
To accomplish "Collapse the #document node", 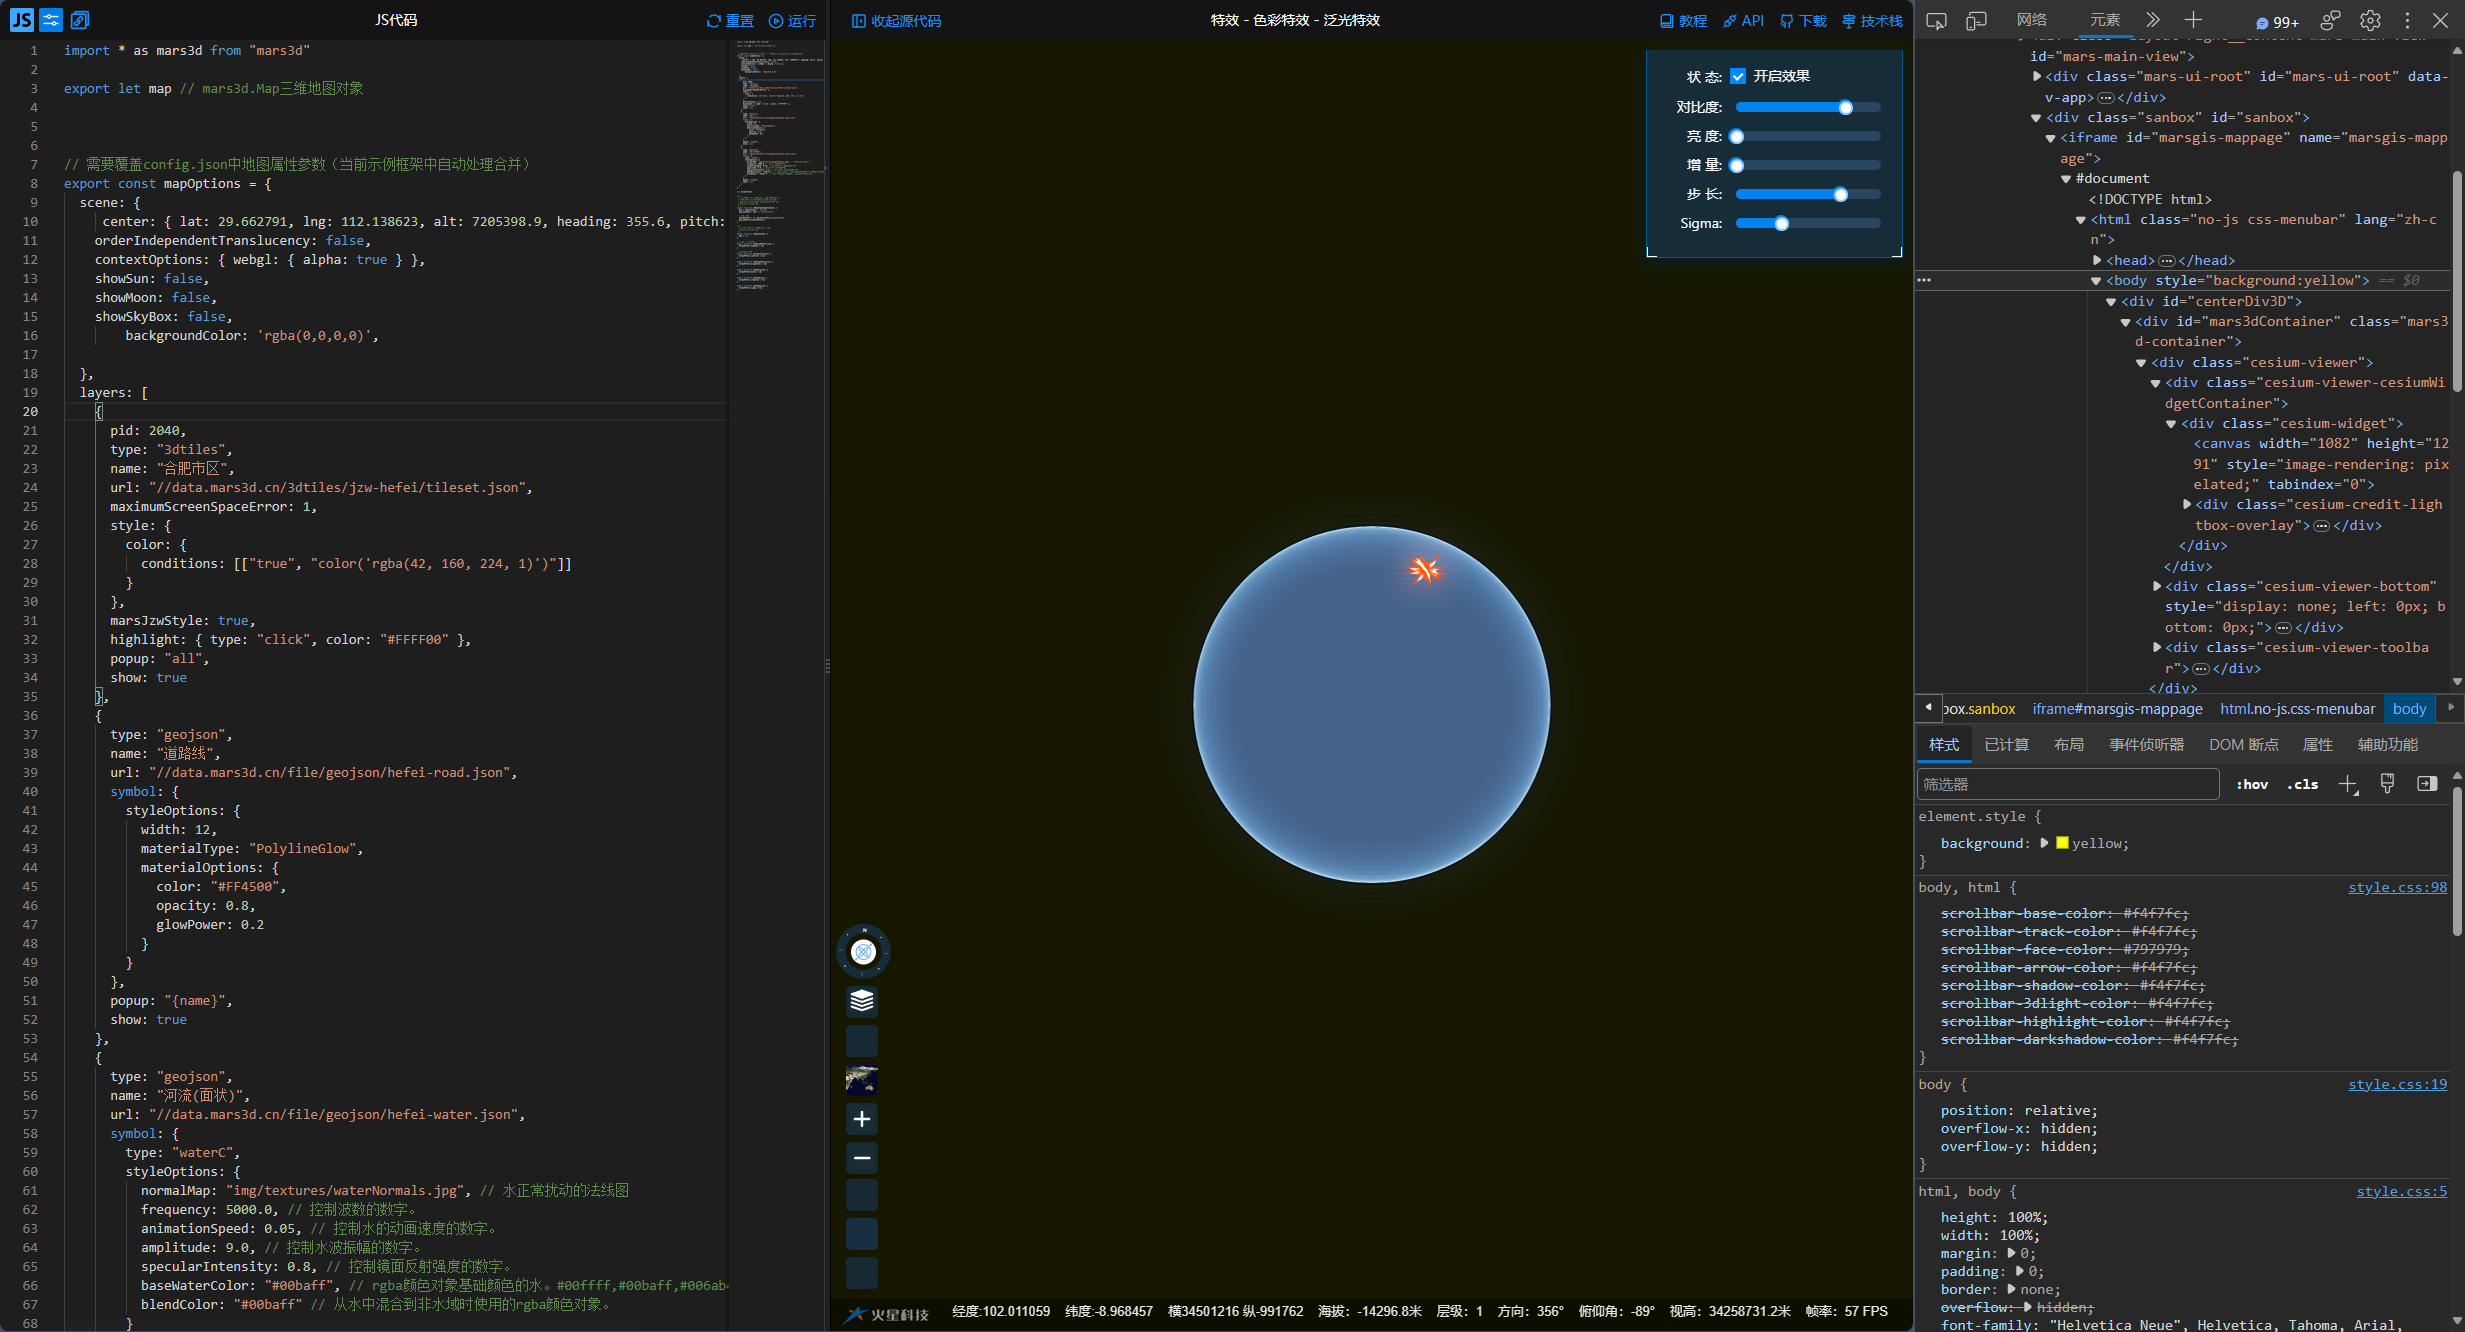I will tap(2066, 179).
